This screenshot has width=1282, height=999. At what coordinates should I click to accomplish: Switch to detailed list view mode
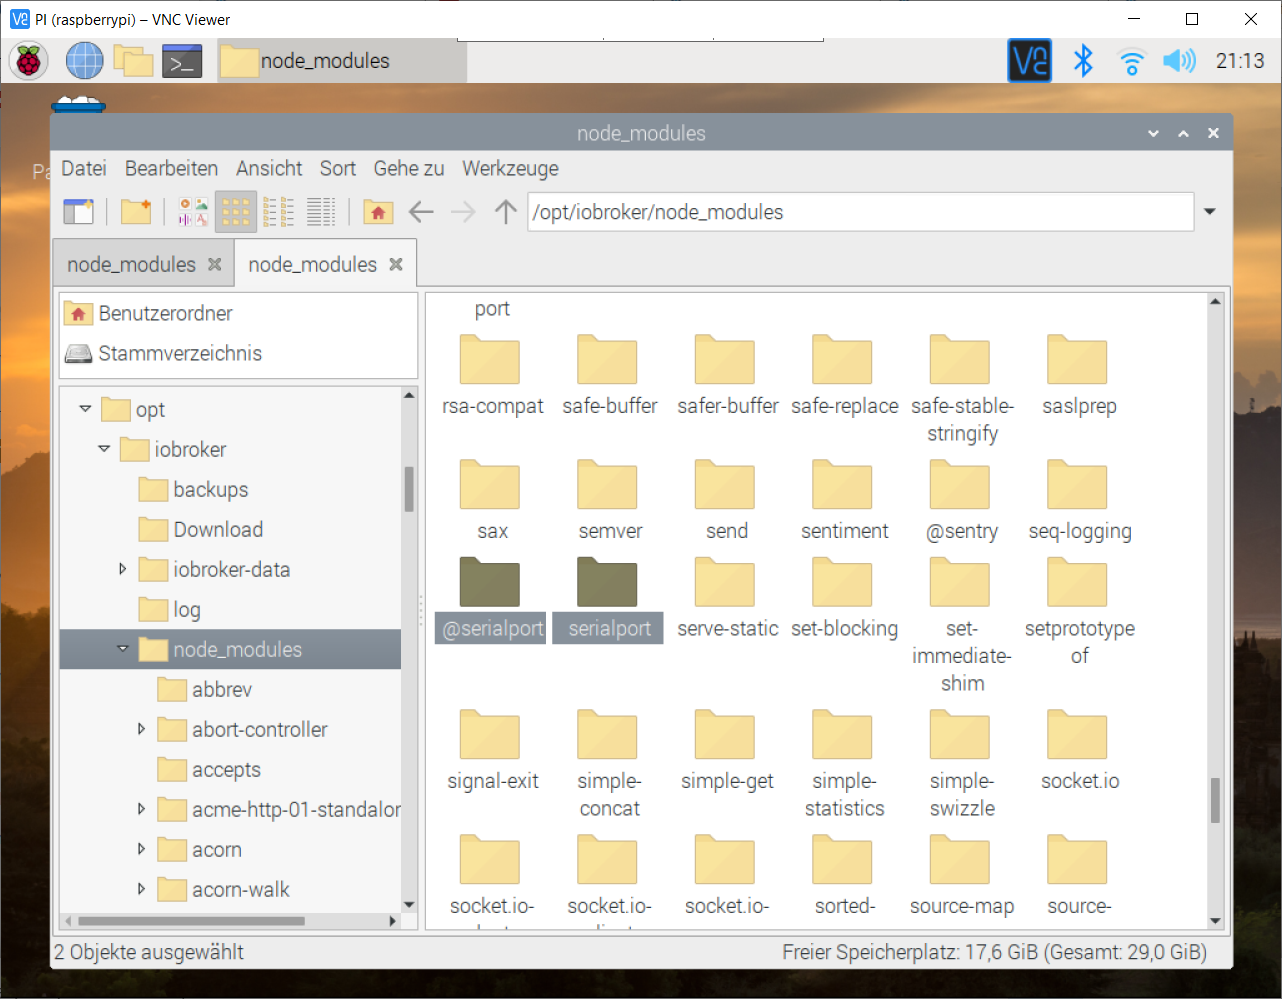coord(321,211)
